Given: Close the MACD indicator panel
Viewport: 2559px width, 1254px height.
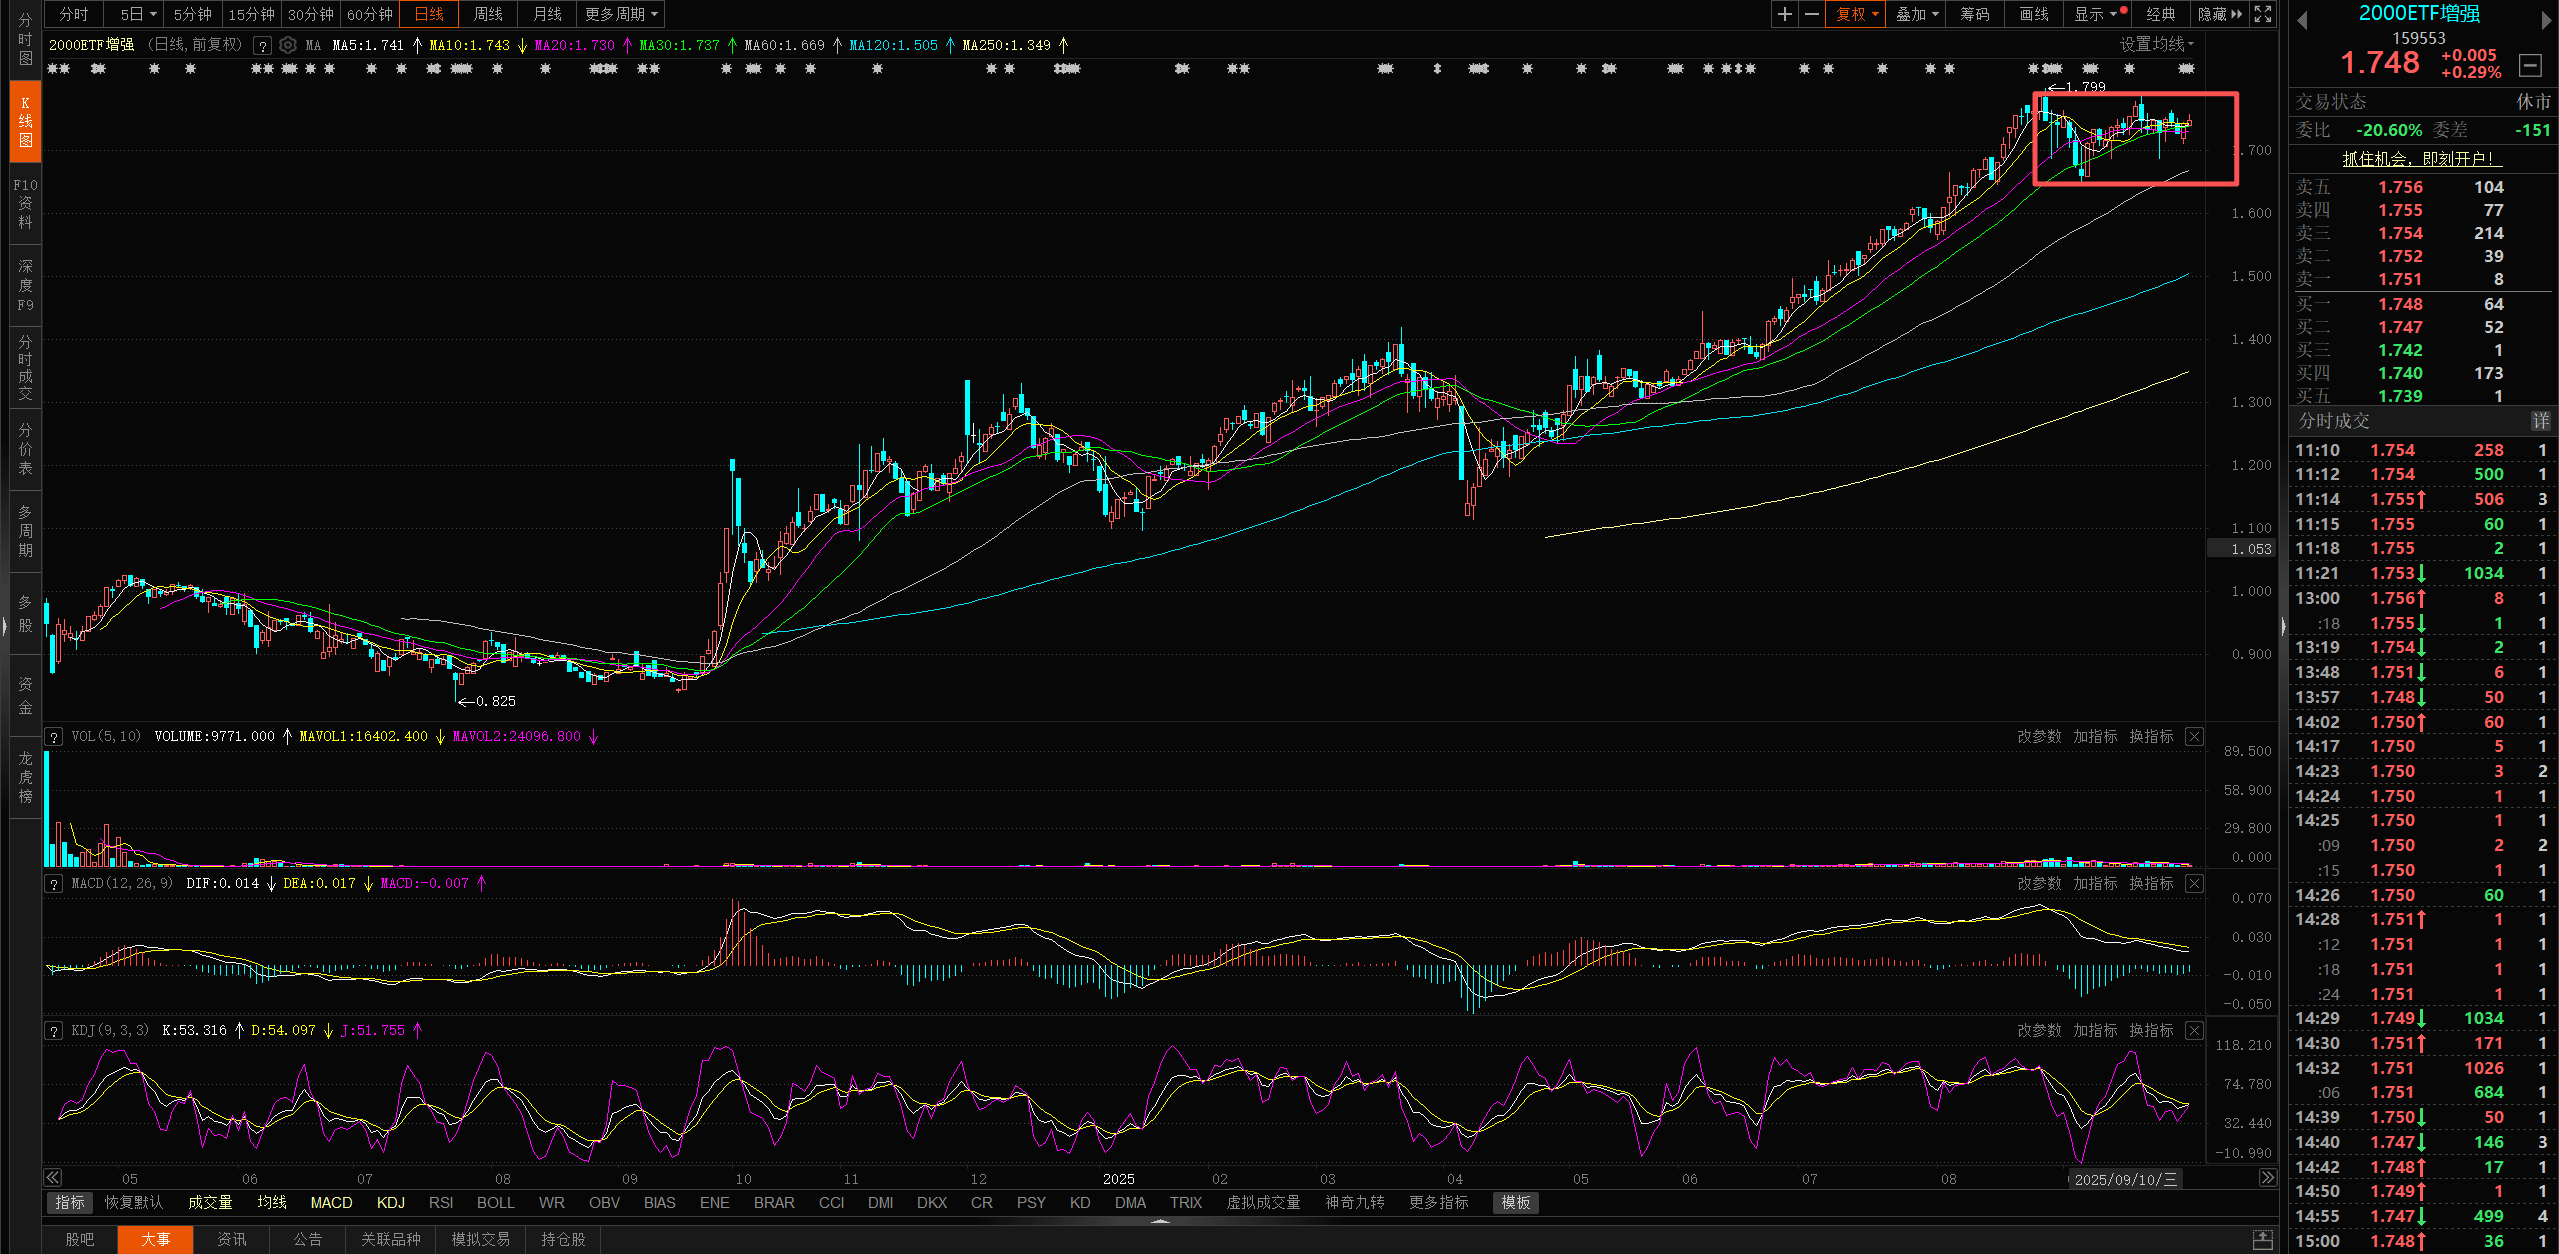Looking at the screenshot, I should pos(2194,883).
